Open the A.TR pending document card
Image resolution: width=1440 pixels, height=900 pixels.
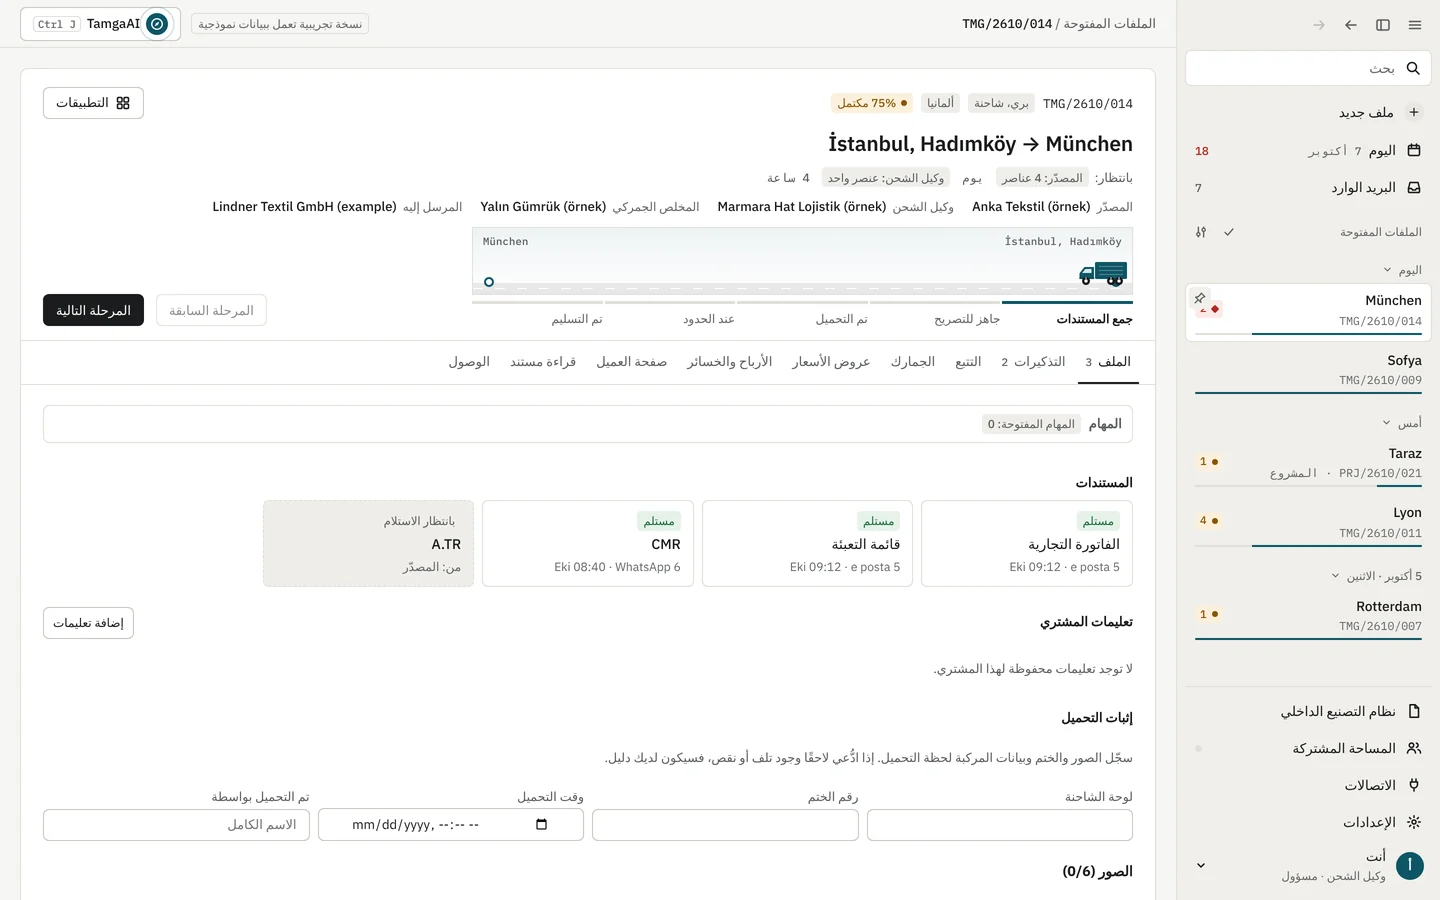click(x=368, y=543)
